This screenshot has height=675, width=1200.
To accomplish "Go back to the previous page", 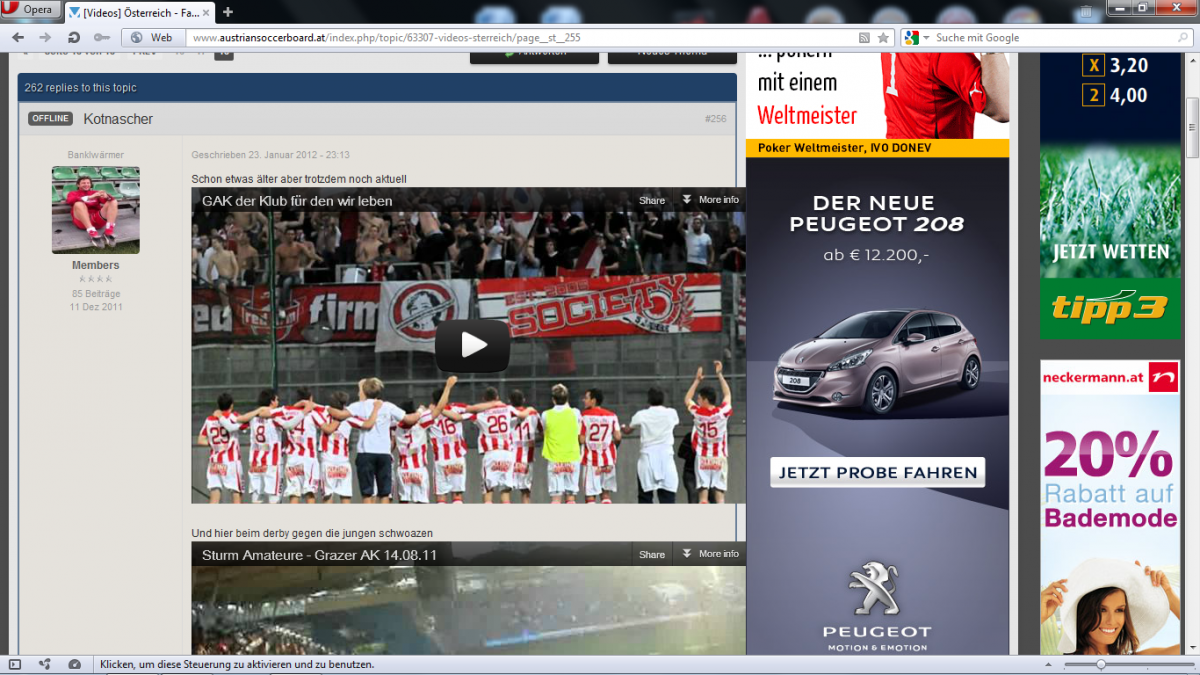I will click(18, 37).
